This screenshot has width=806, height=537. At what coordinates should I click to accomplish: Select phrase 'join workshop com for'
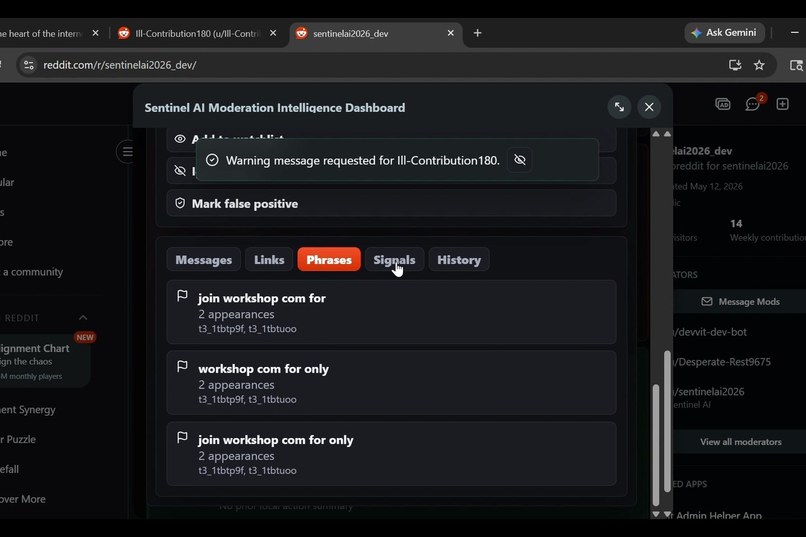[x=391, y=312]
